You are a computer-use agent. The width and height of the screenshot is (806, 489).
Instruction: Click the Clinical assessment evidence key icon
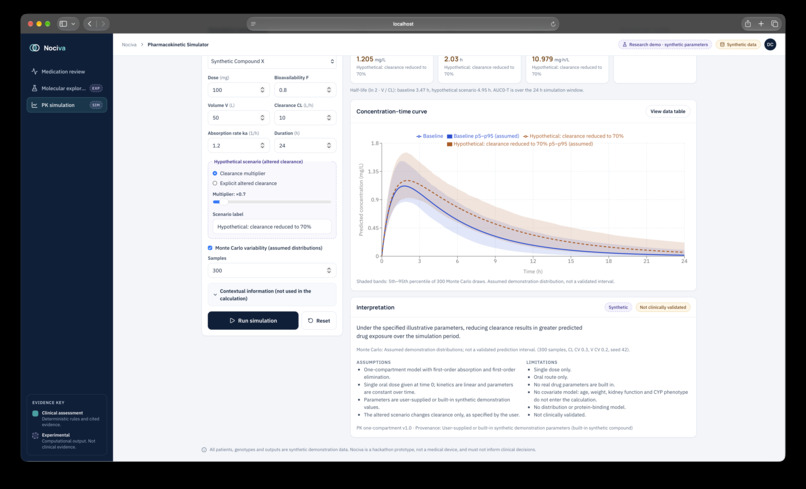[x=35, y=413]
